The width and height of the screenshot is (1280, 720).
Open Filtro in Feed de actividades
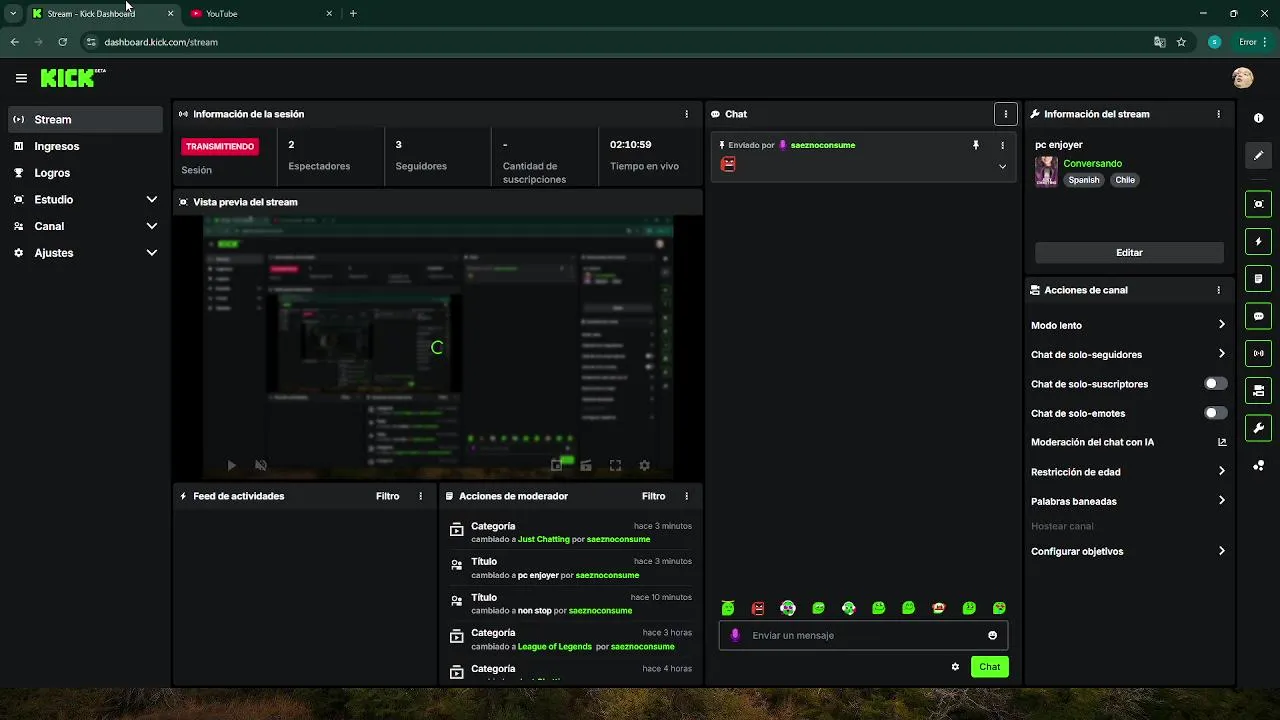point(387,496)
